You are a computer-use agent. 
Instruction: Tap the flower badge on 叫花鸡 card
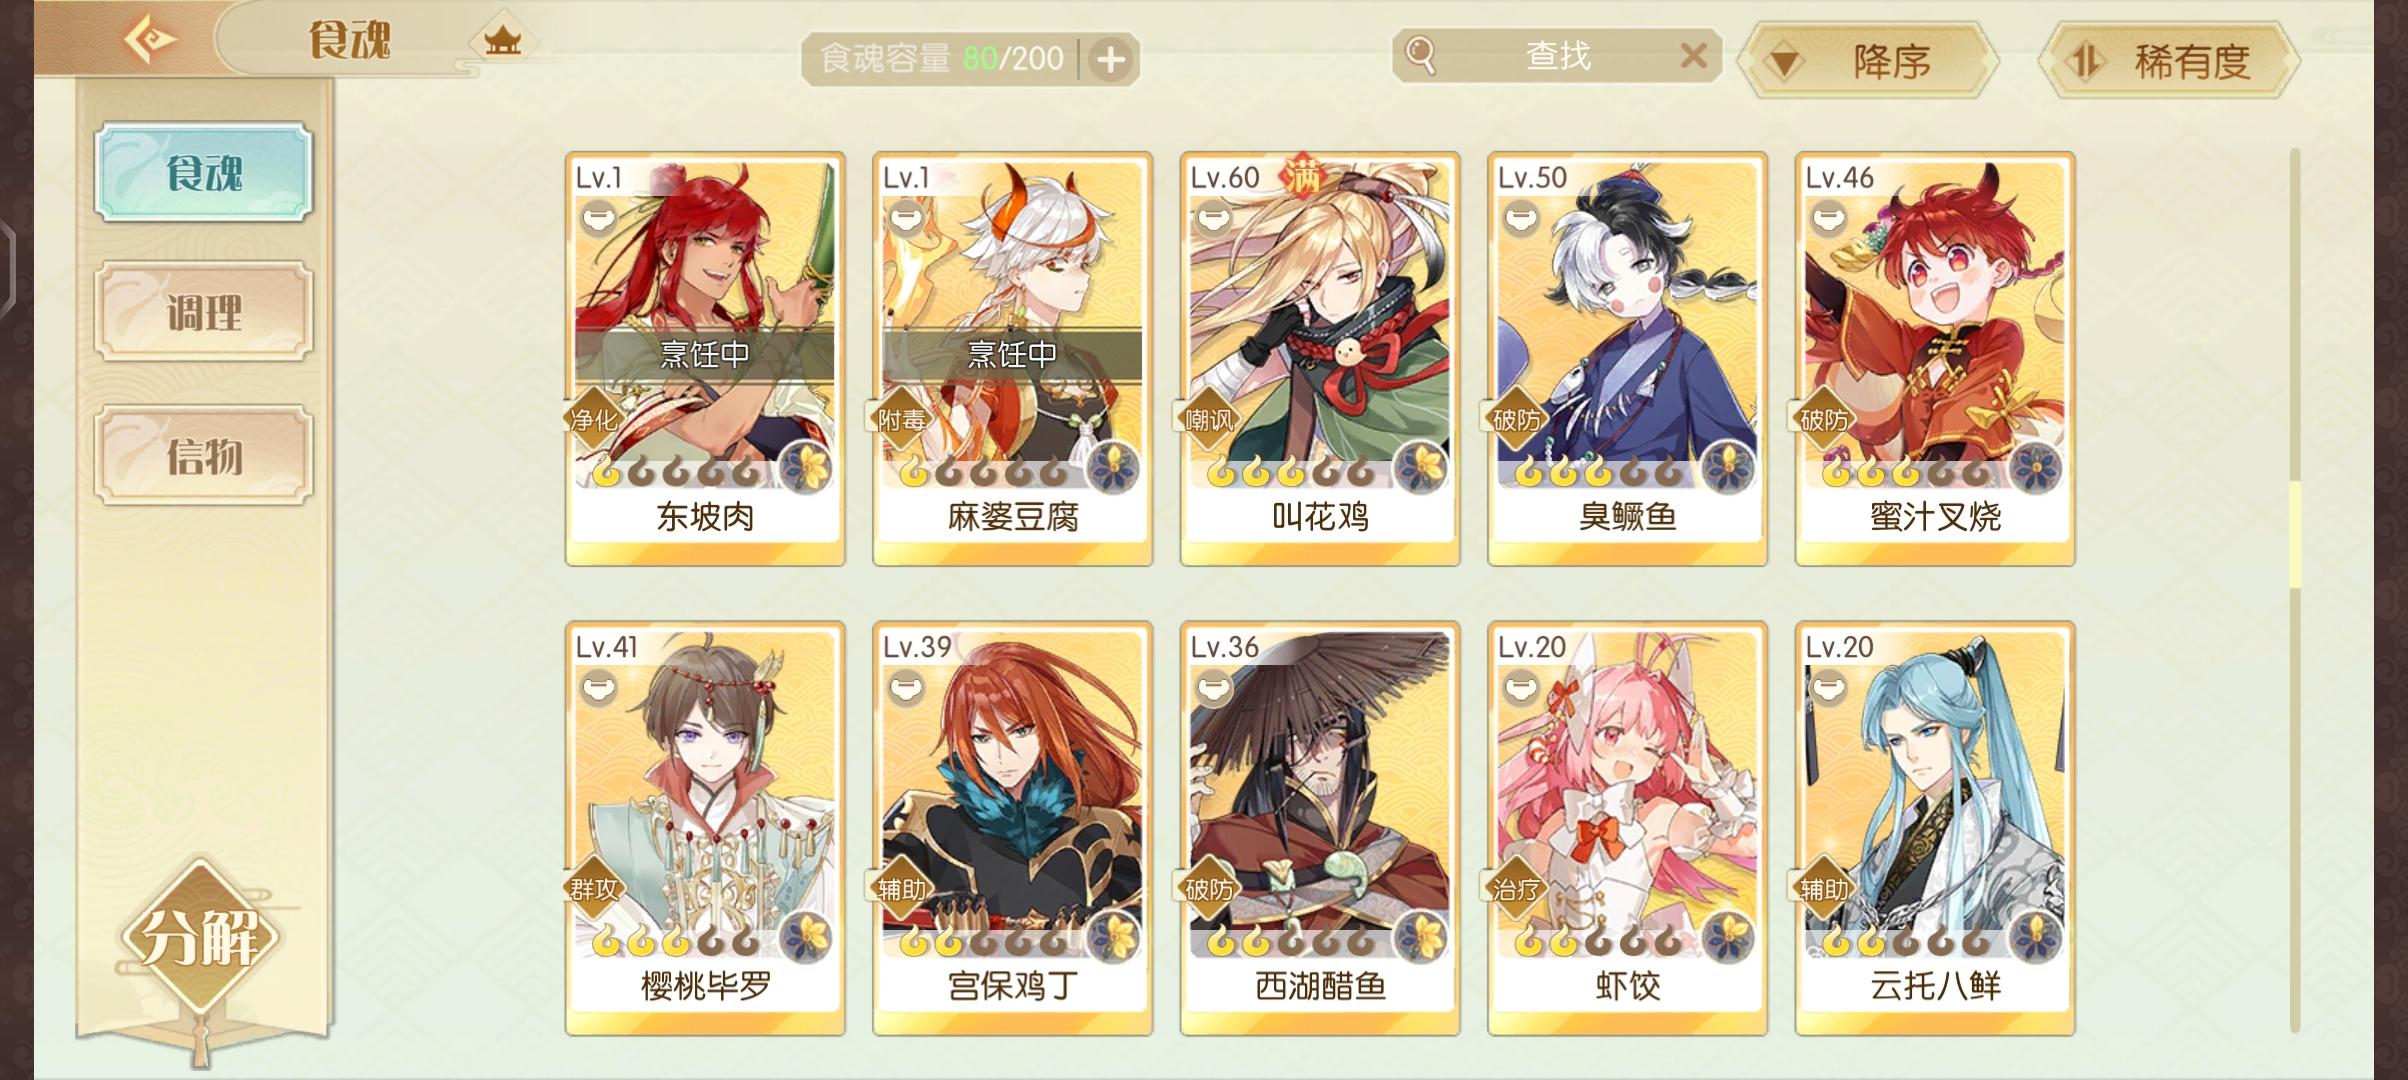pos(1421,466)
